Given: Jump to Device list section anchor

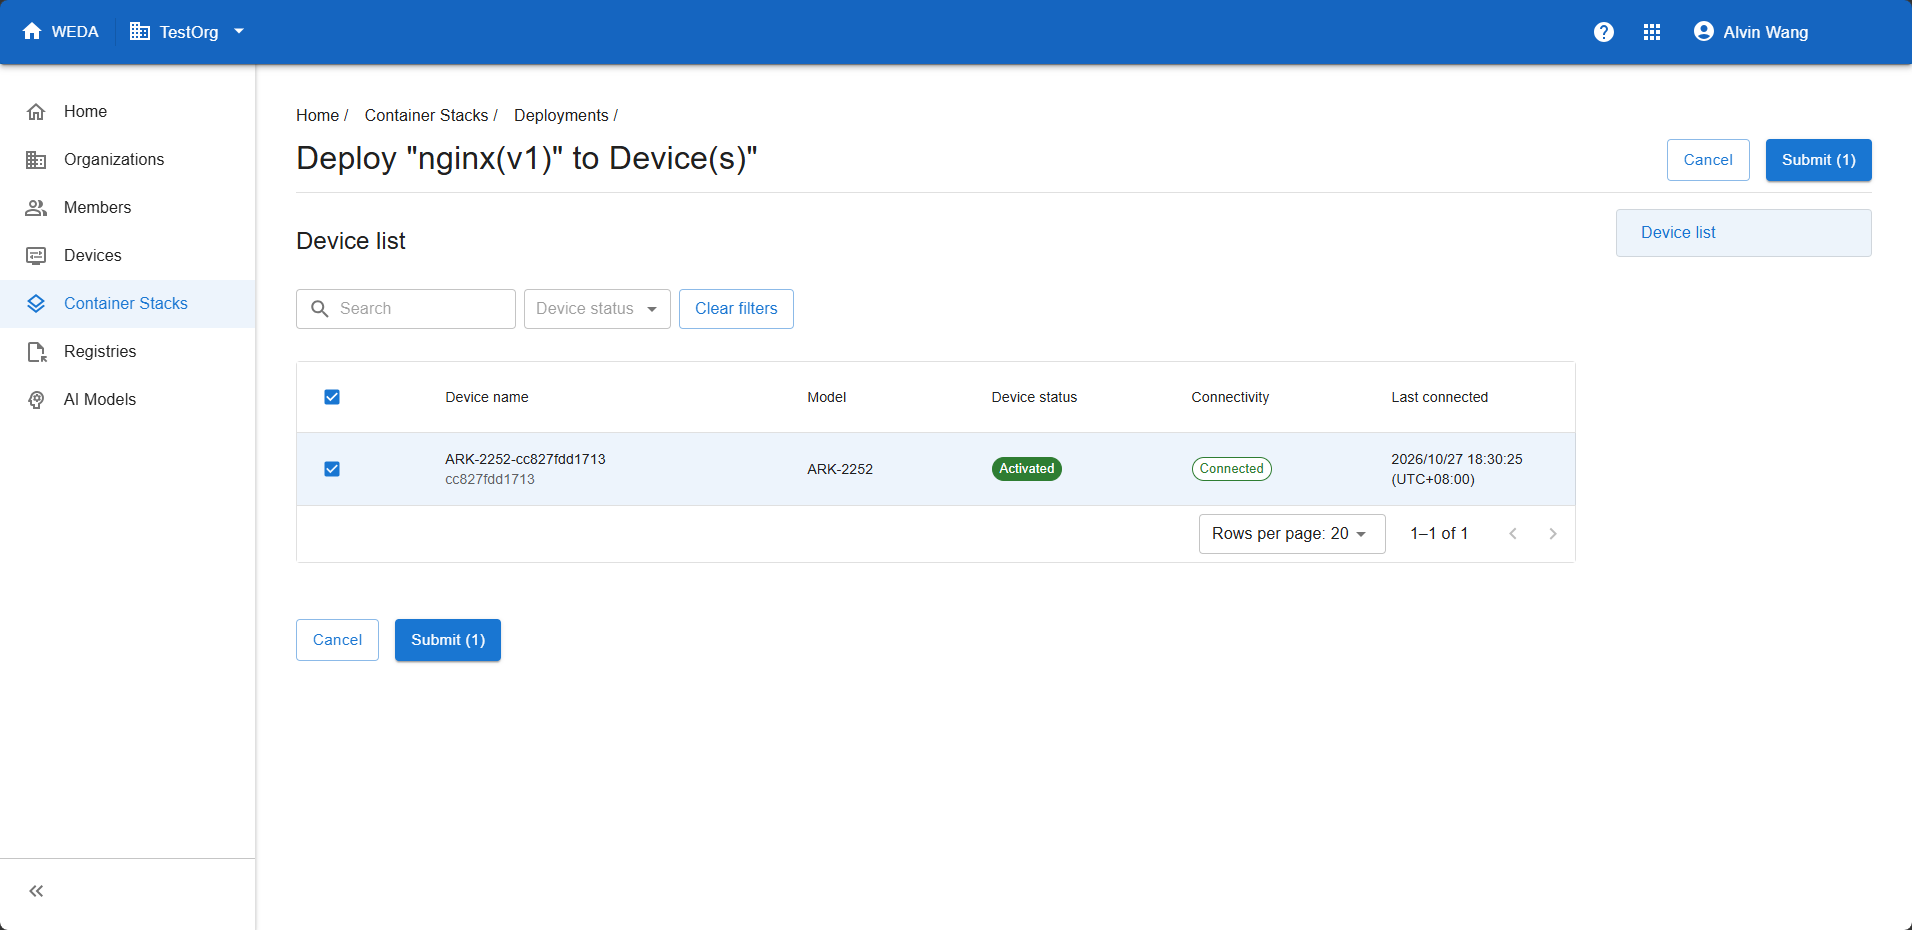Looking at the screenshot, I should [1743, 233].
